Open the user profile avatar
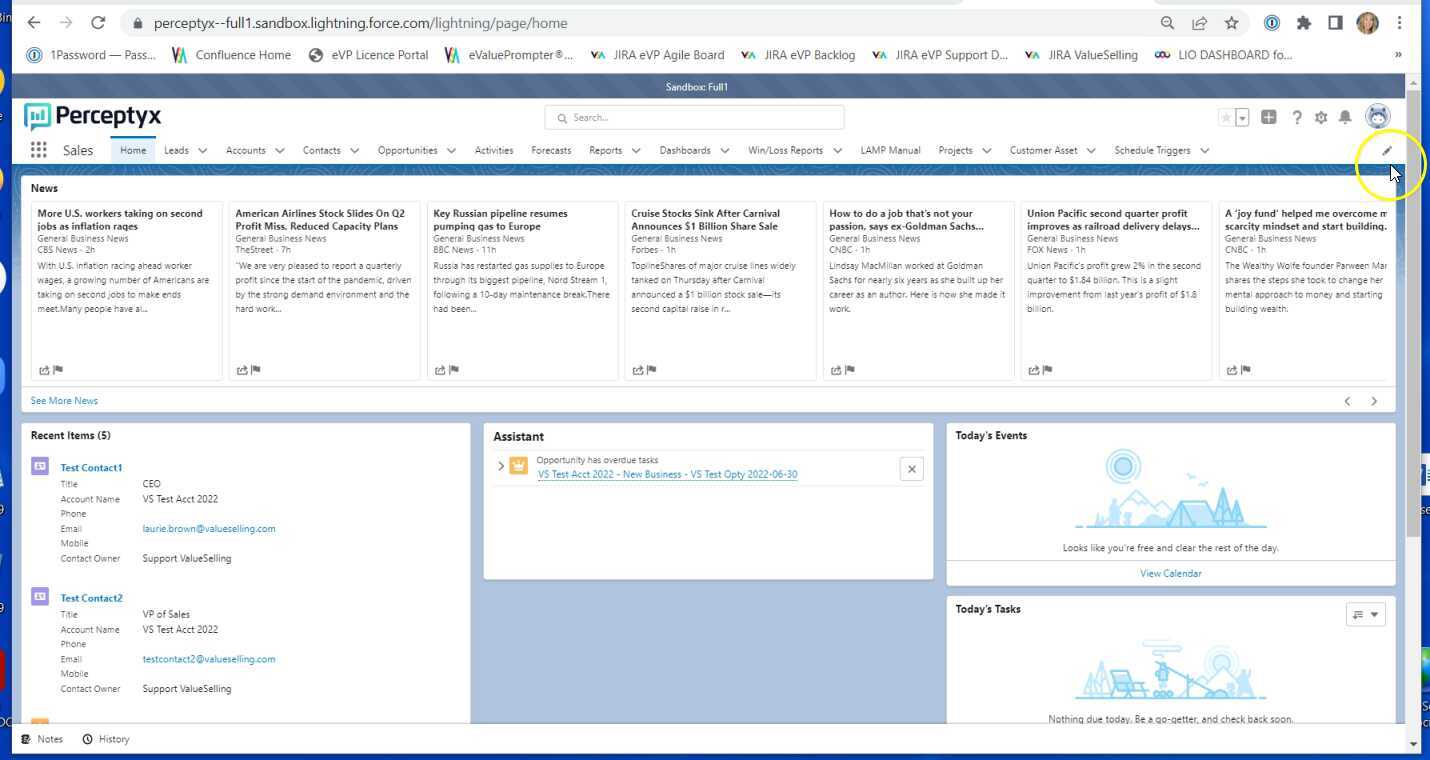1430x760 pixels. 1377,117
